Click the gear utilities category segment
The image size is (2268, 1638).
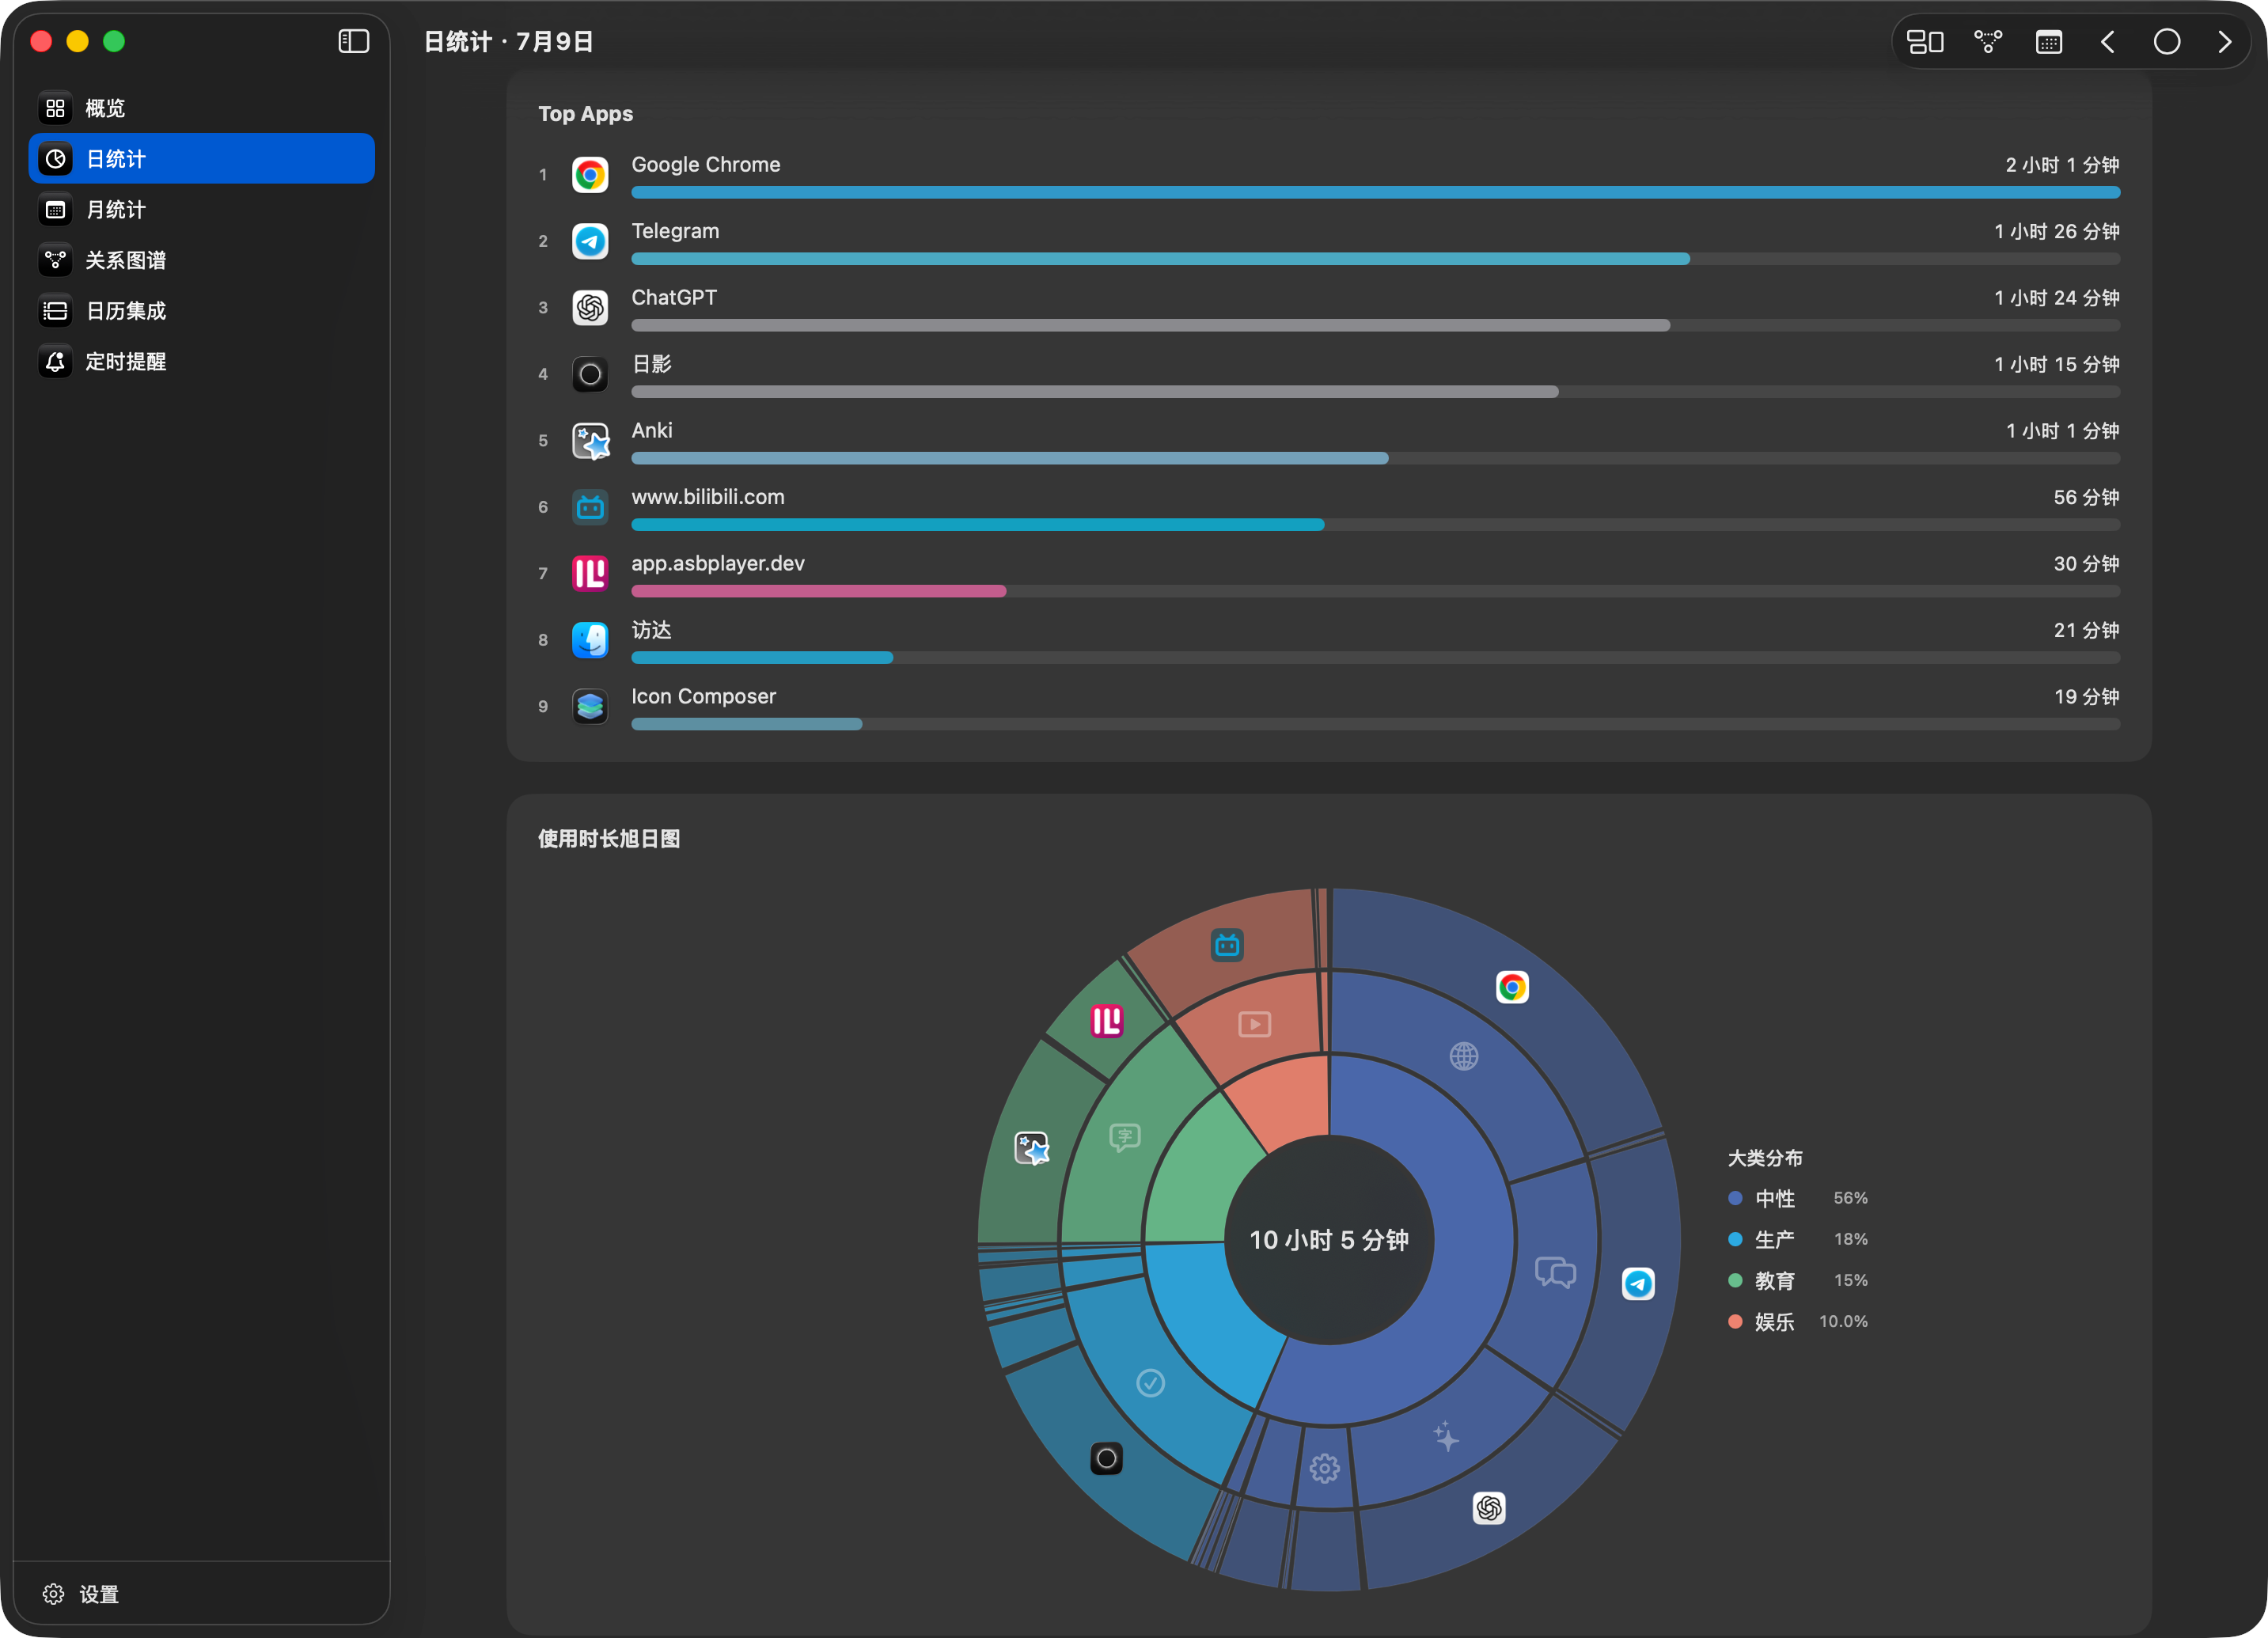tap(1324, 1468)
